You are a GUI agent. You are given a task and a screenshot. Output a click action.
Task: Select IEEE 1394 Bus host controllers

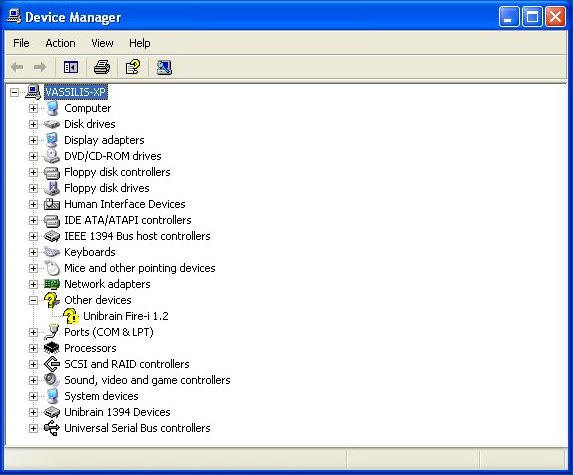tap(137, 236)
